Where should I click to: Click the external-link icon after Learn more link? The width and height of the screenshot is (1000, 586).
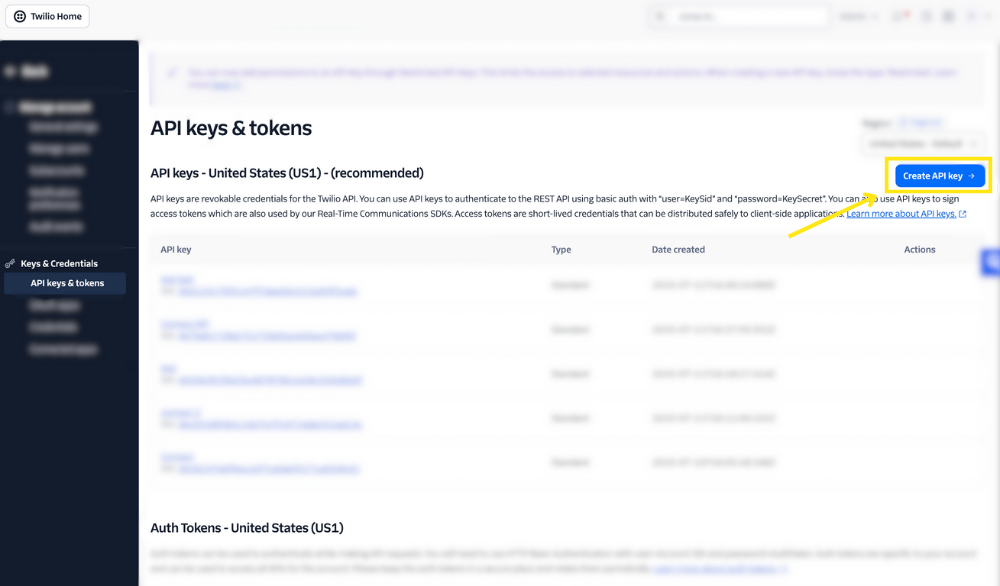pos(962,214)
